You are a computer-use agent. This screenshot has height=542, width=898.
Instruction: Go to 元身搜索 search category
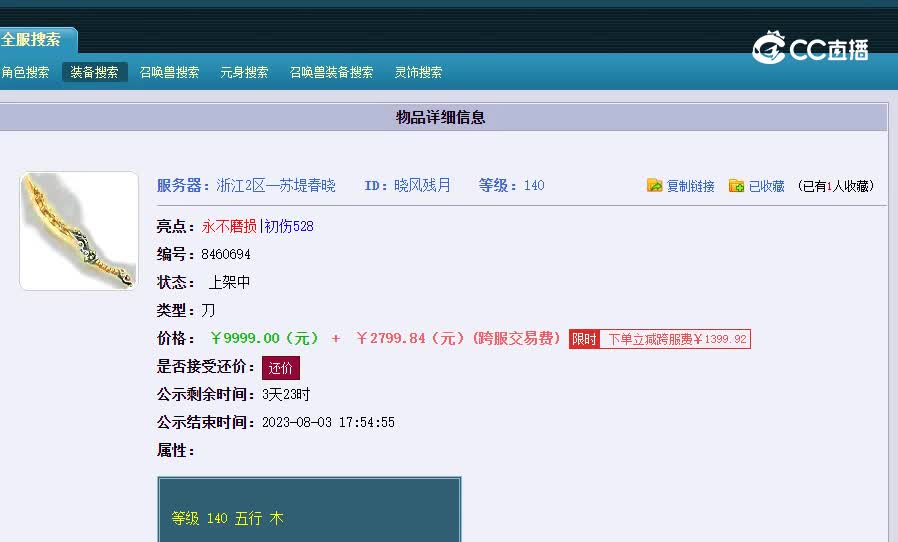click(244, 72)
